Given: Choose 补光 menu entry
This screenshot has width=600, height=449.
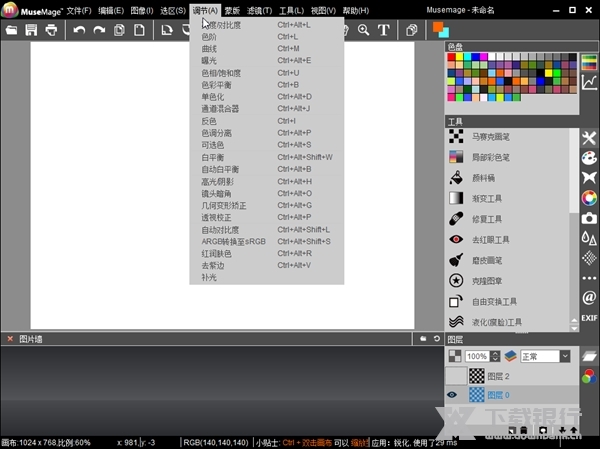Looking at the screenshot, I should click(267, 277).
